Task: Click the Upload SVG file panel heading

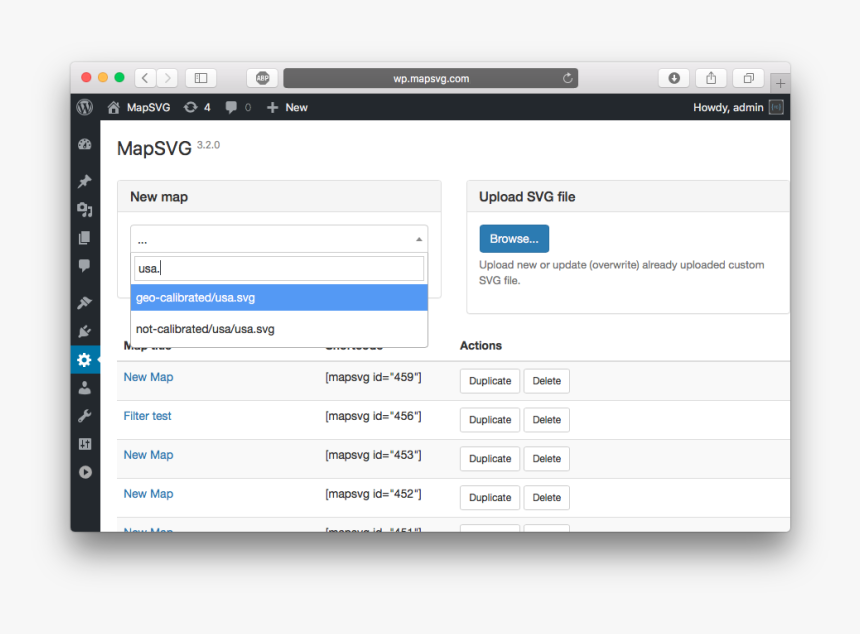Action: 527,197
